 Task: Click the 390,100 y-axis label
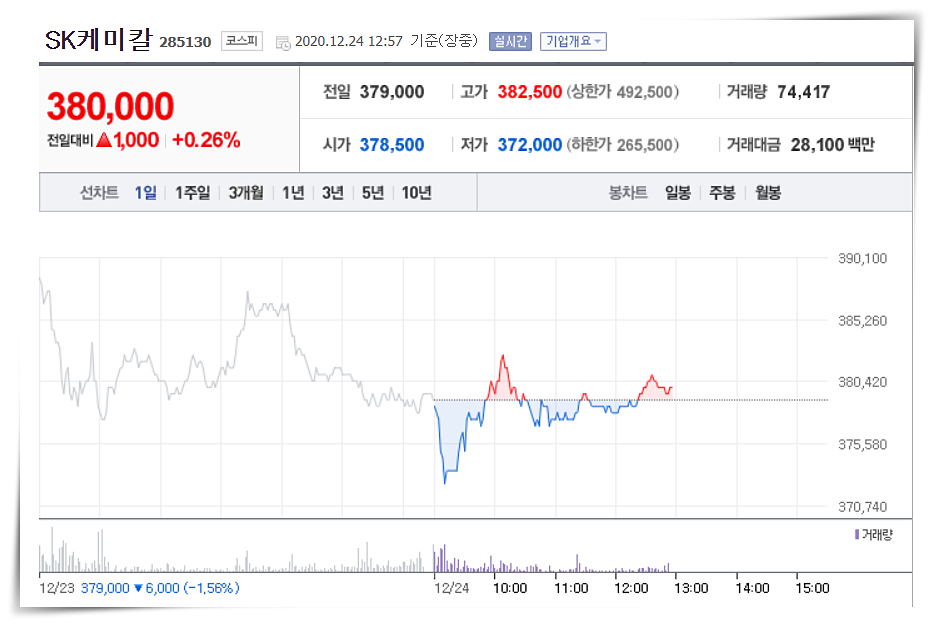862,258
